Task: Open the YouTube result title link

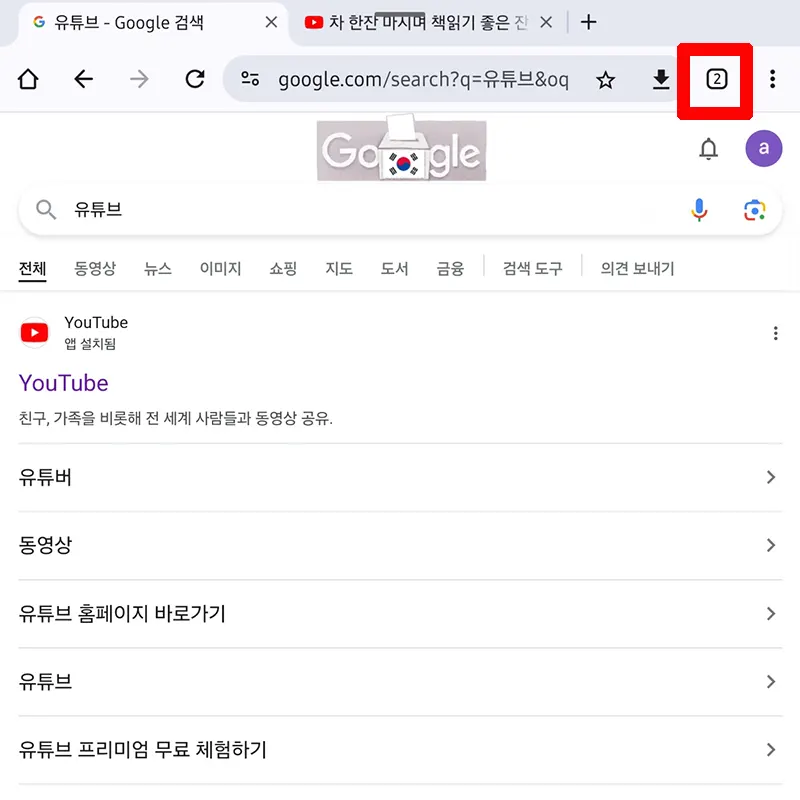Action: (63, 383)
